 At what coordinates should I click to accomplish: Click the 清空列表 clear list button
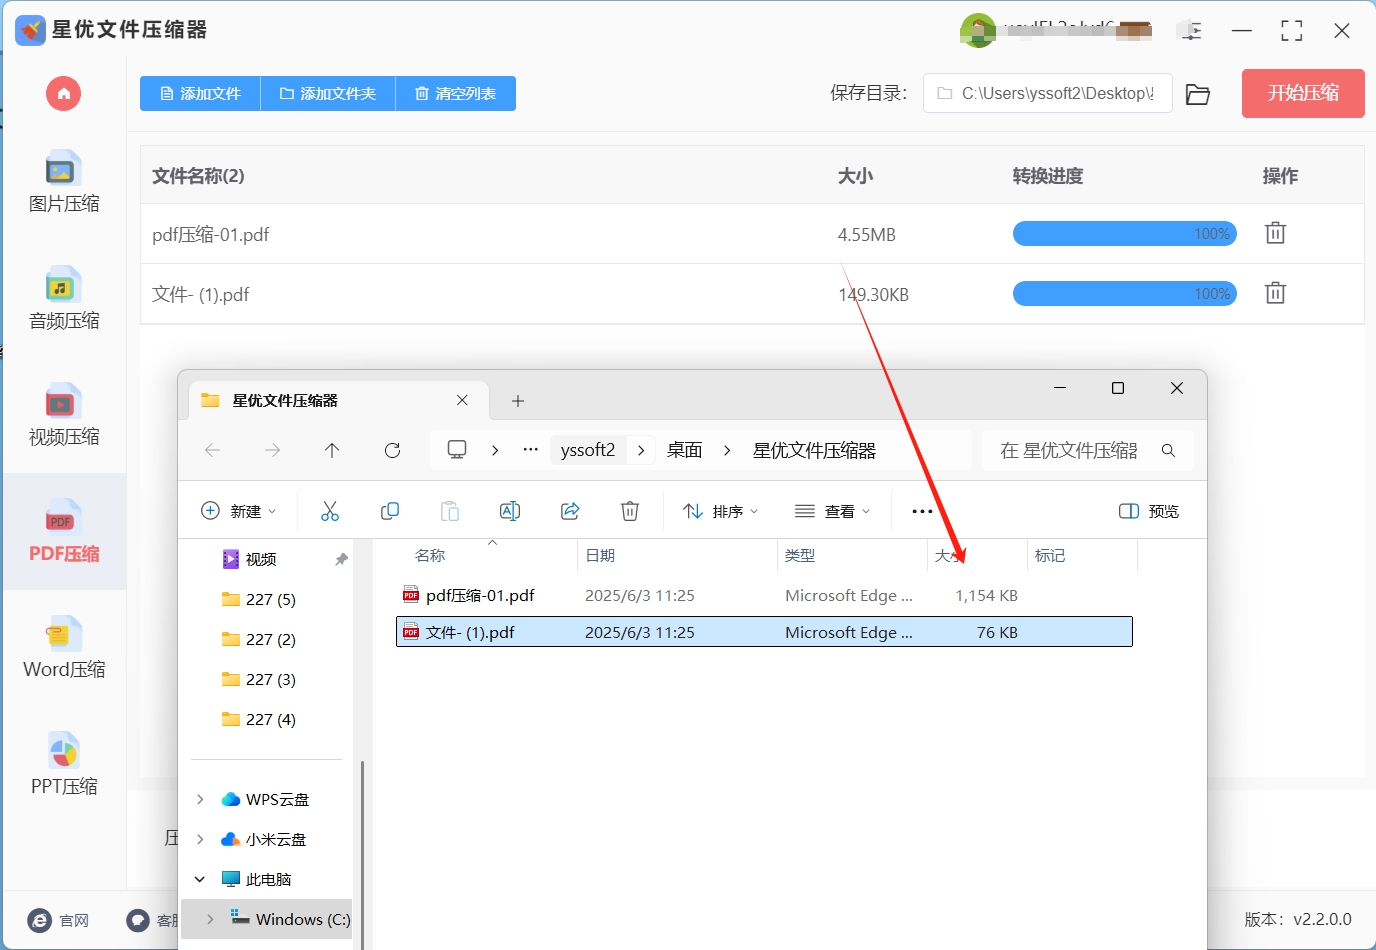coord(456,93)
